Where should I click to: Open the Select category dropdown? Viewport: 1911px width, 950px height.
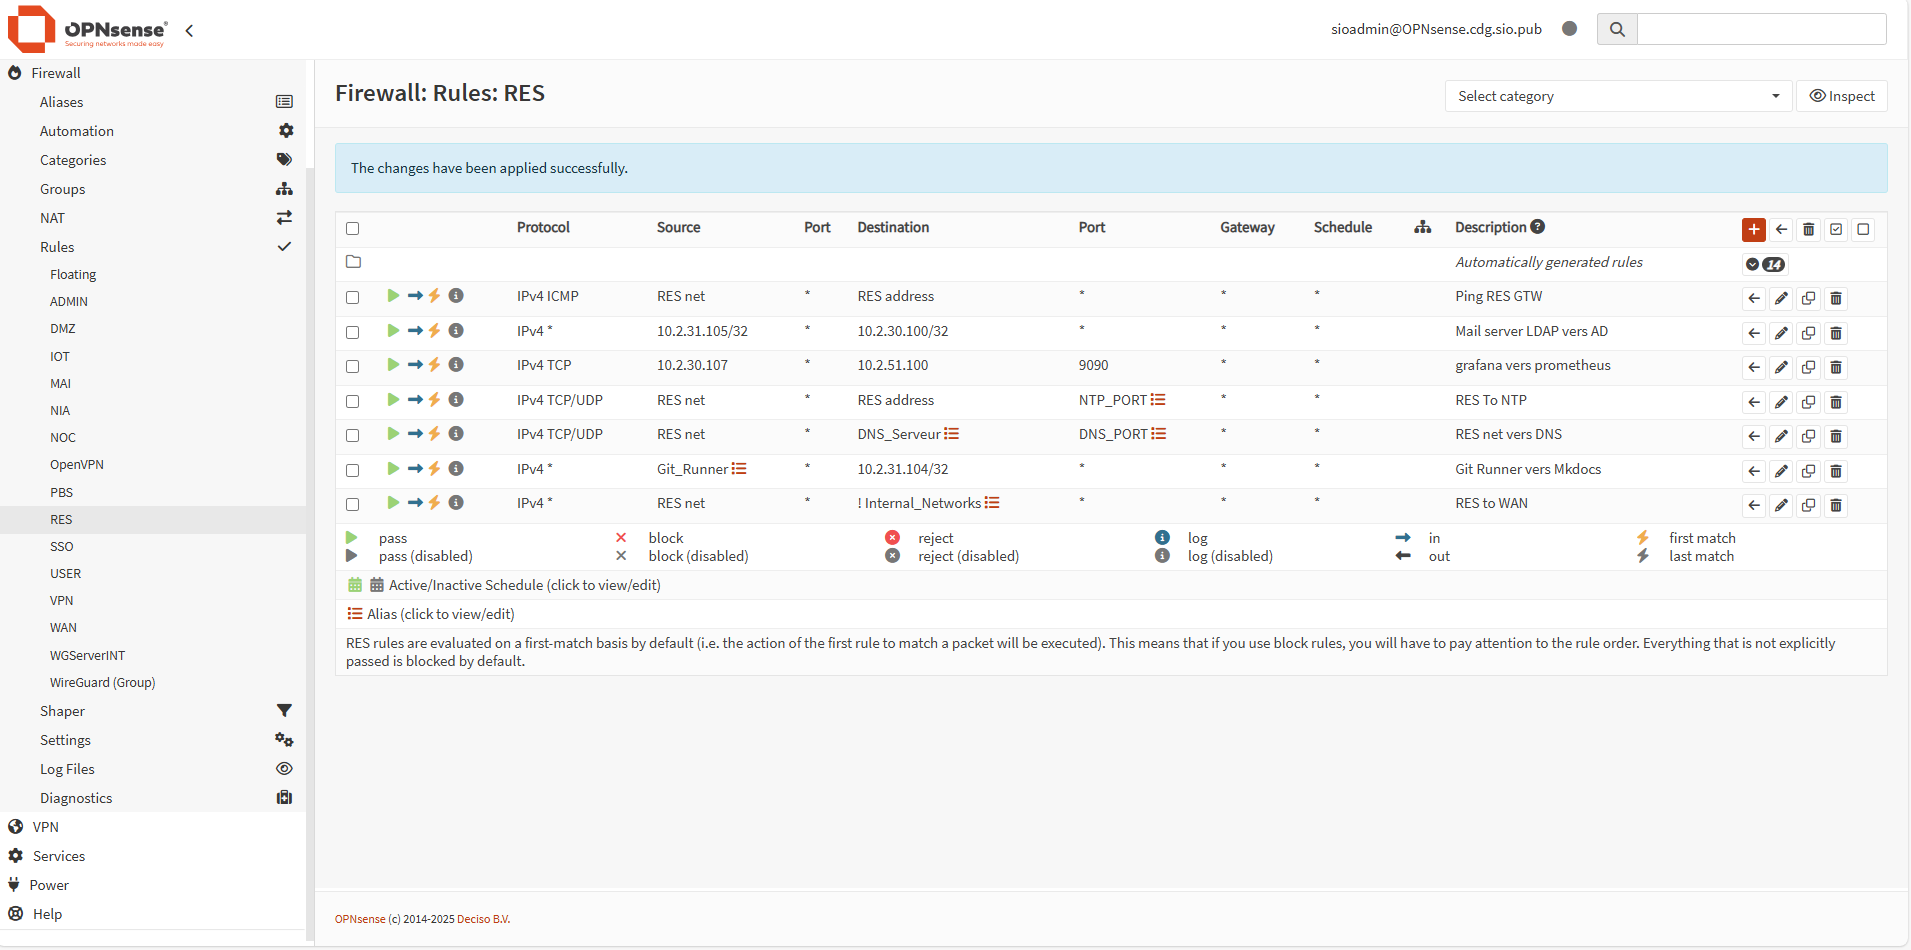(x=1617, y=96)
